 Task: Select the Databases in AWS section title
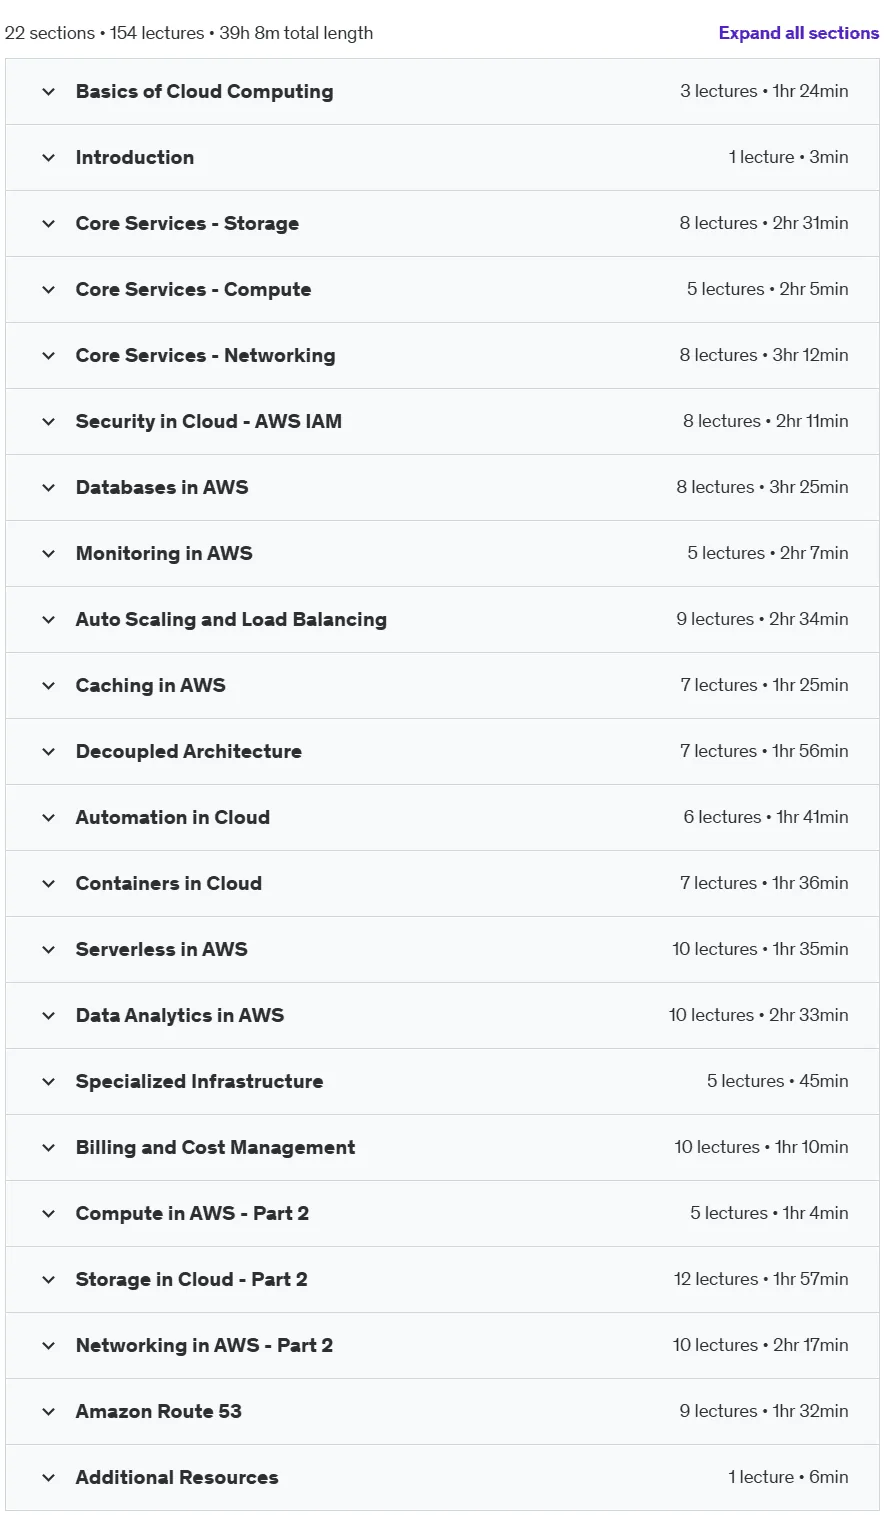pos(162,487)
